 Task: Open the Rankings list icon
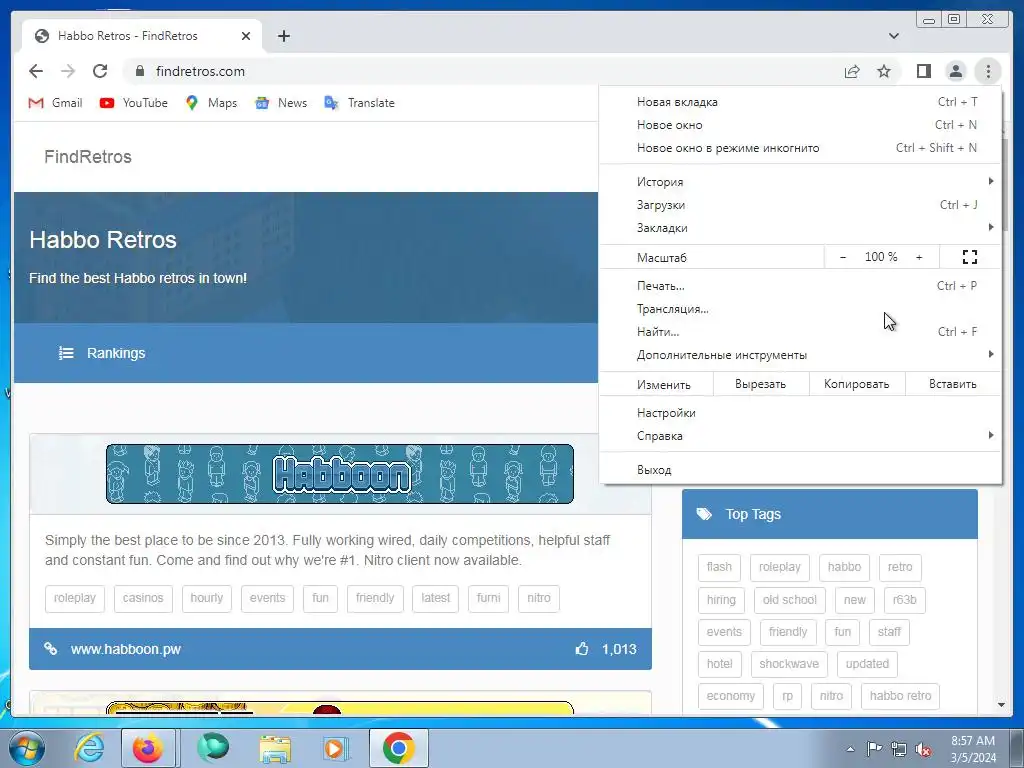click(66, 353)
